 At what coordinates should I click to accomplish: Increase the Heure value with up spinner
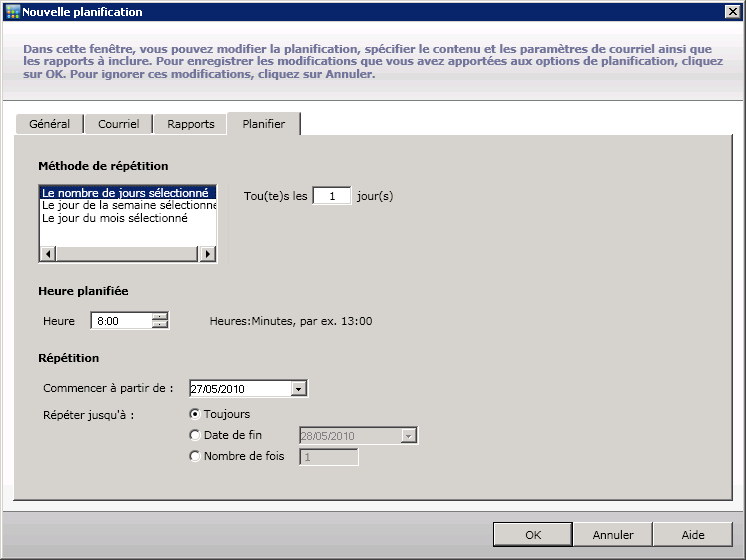point(160,316)
